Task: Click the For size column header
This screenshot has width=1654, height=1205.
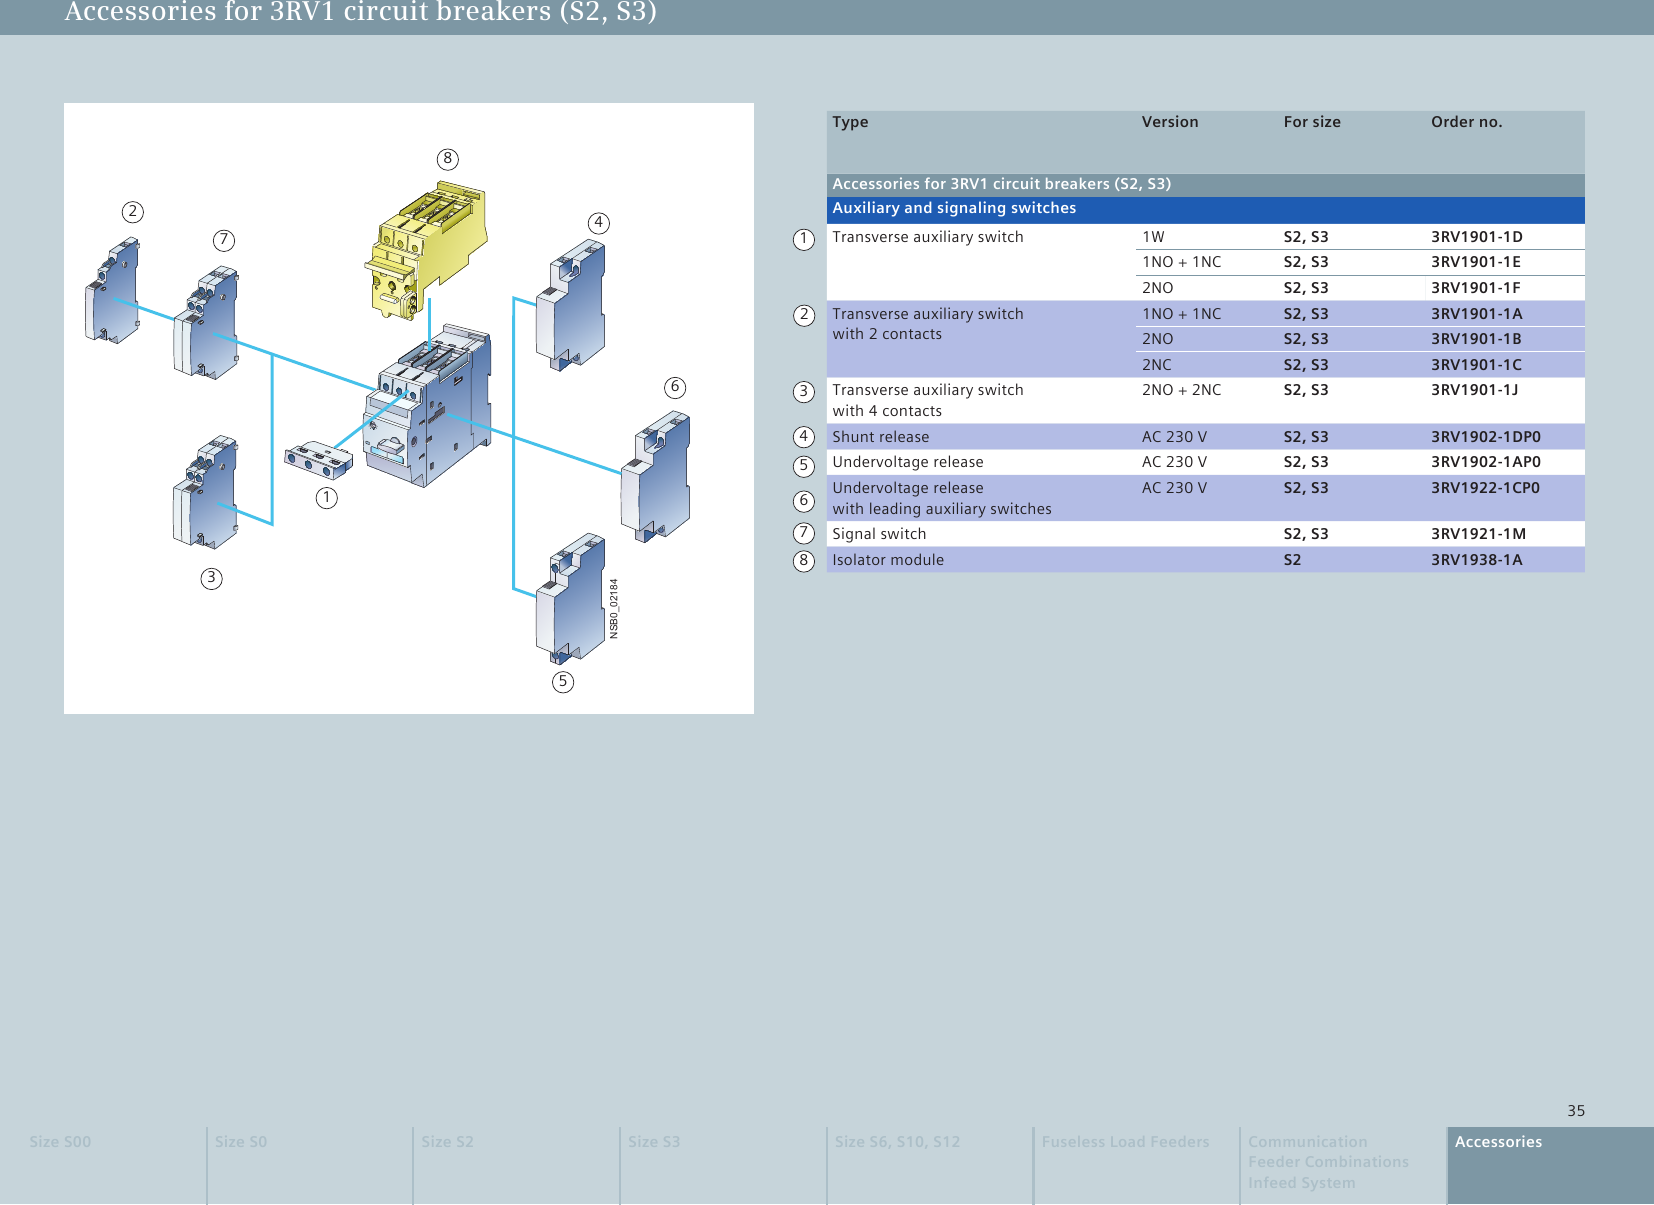Action: click(x=1312, y=122)
